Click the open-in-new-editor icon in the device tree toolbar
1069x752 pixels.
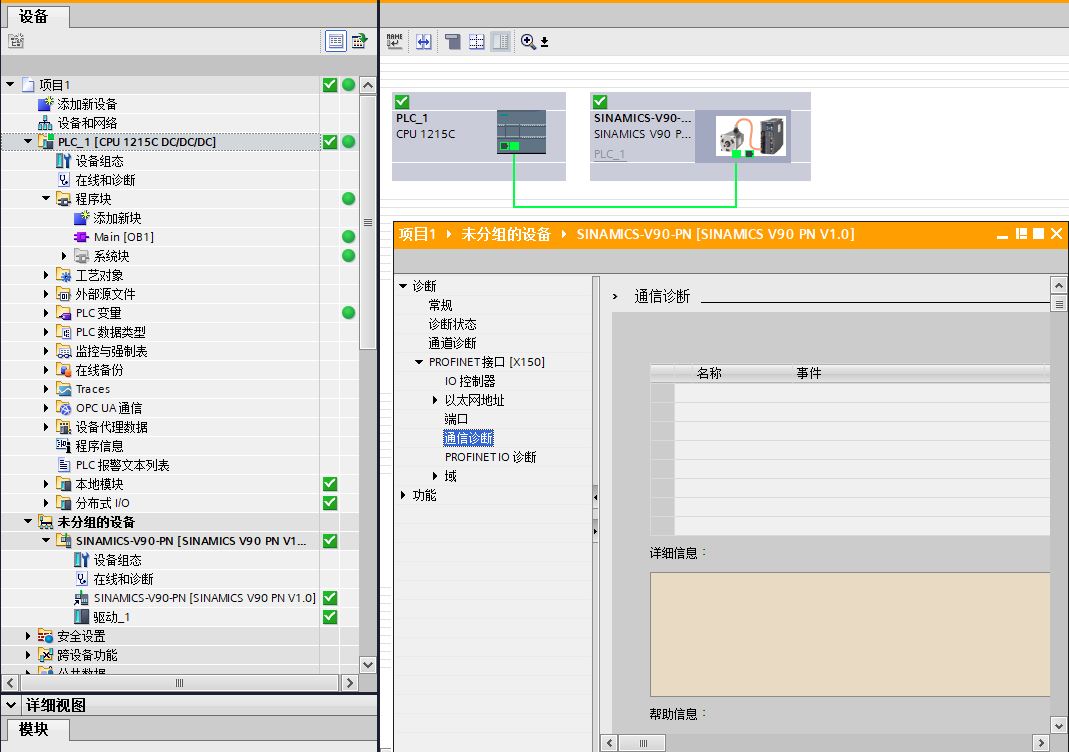coord(359,41)
